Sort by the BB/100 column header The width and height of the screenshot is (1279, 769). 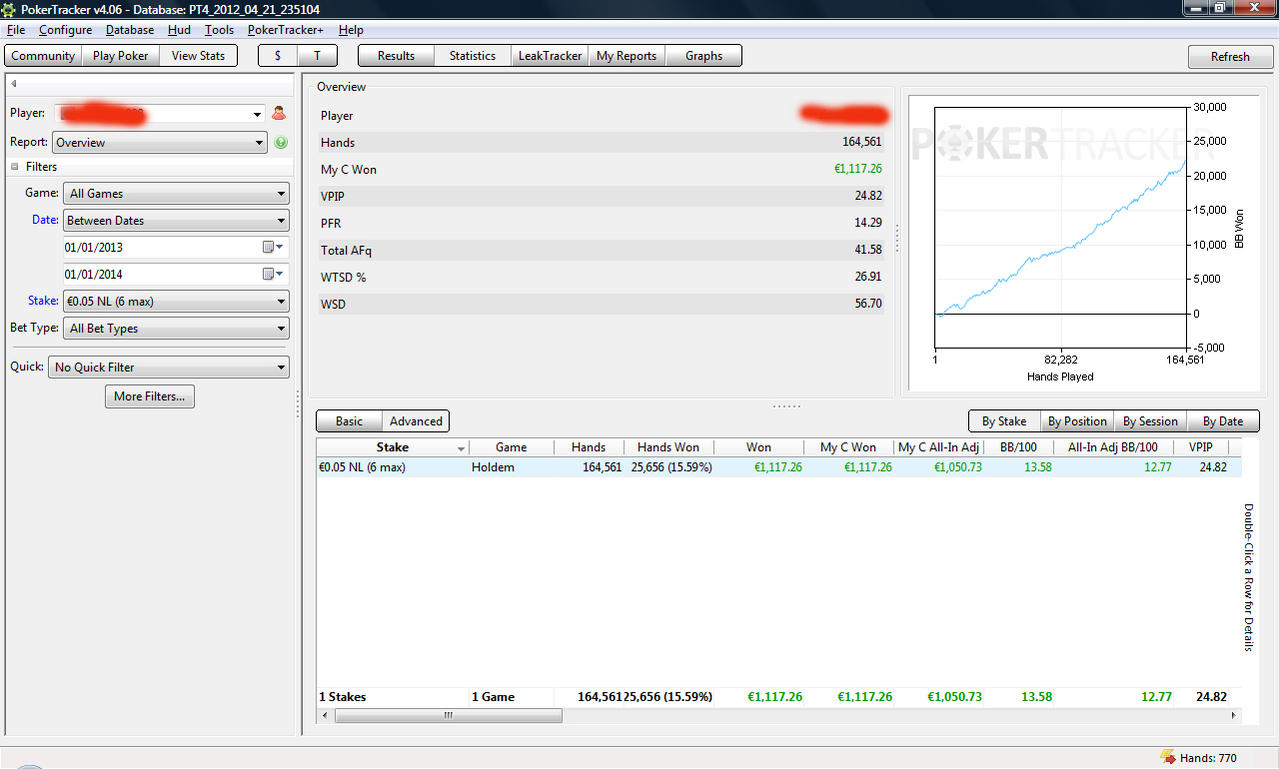(1018, 448)
